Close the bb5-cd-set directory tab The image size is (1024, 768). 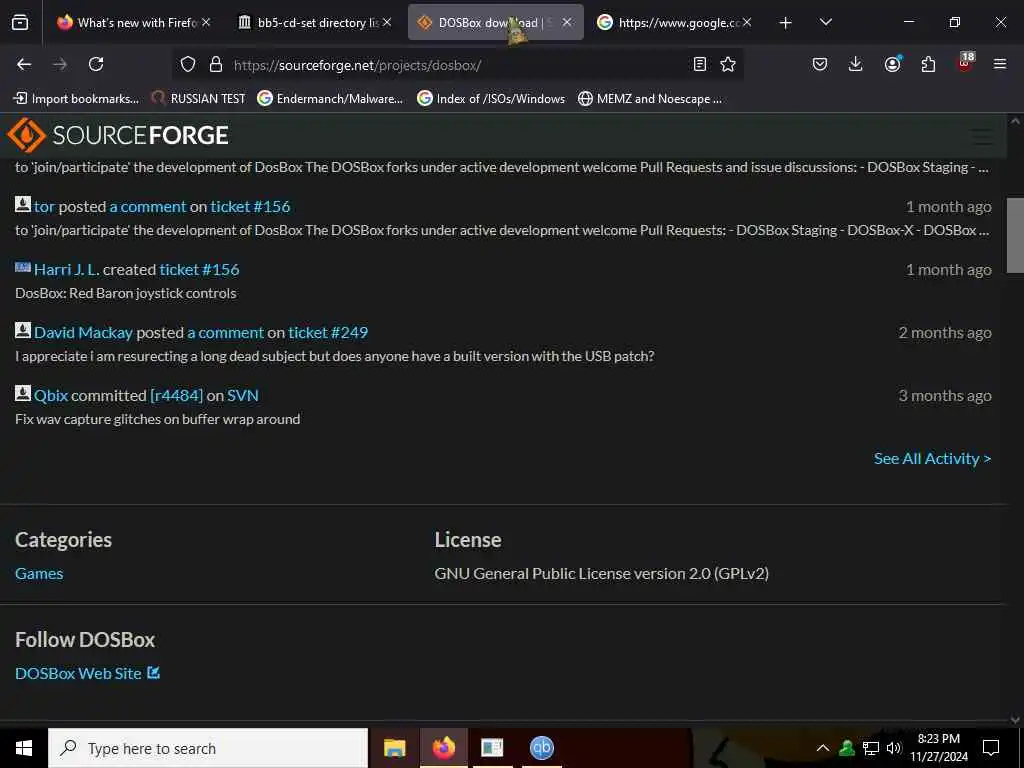(387, 22)
